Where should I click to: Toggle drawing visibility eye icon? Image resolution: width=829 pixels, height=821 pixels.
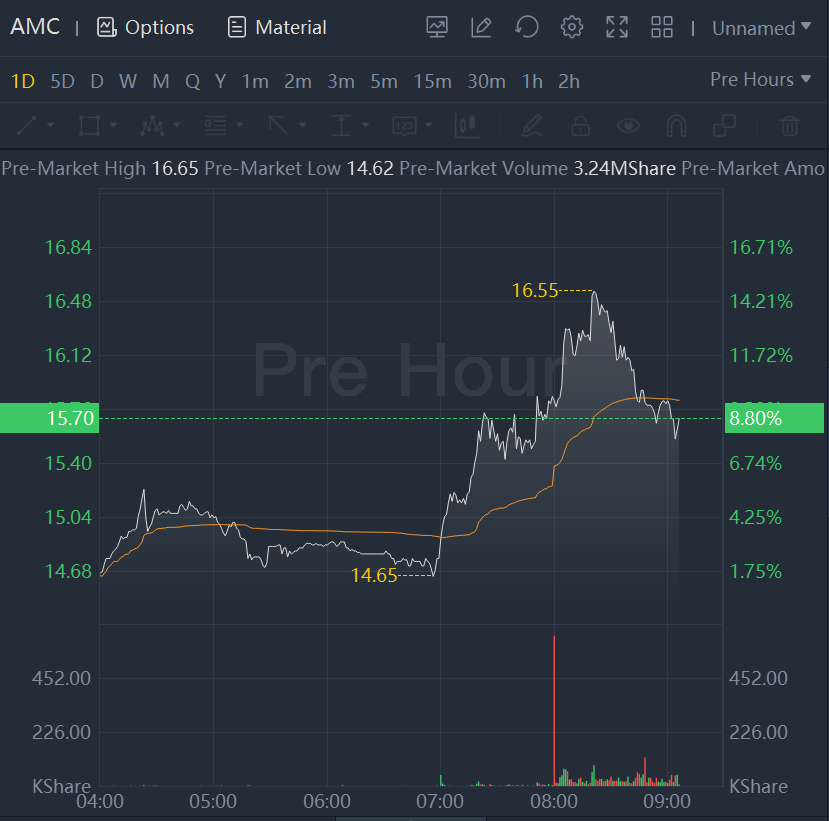[x=629, y=126]
